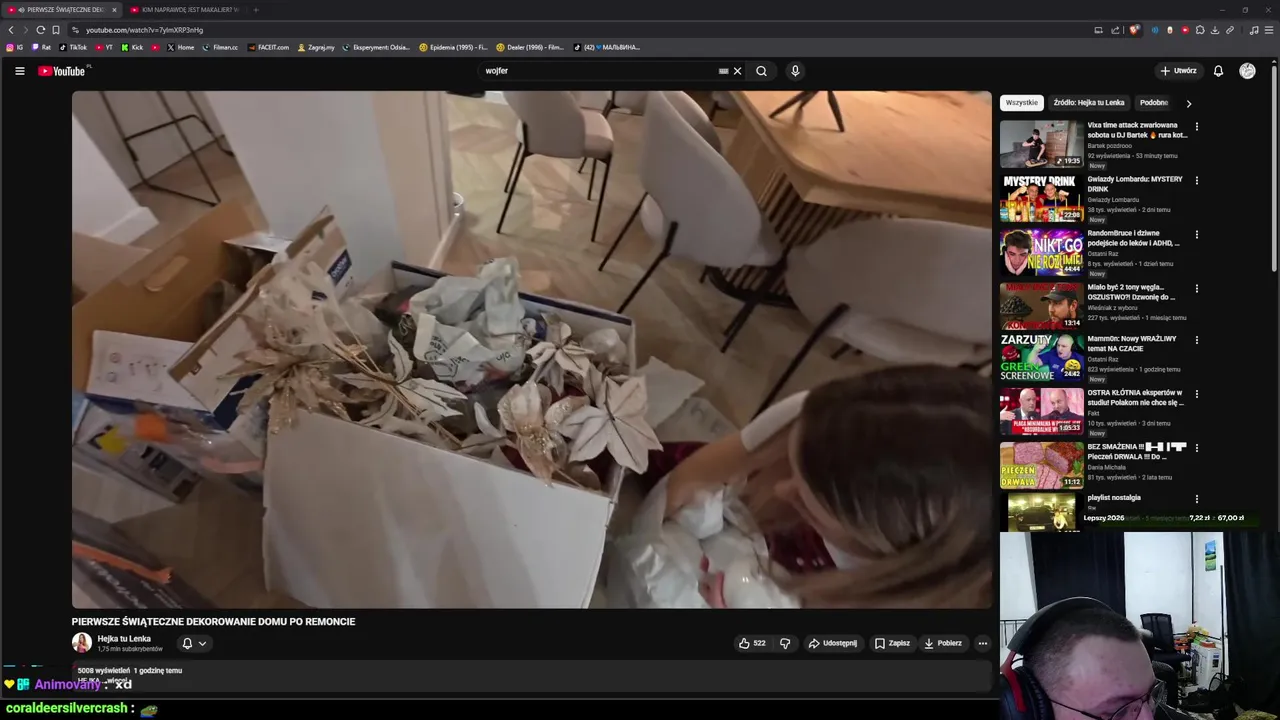Open options menu for playlist nostalgia

point(1196,499)
